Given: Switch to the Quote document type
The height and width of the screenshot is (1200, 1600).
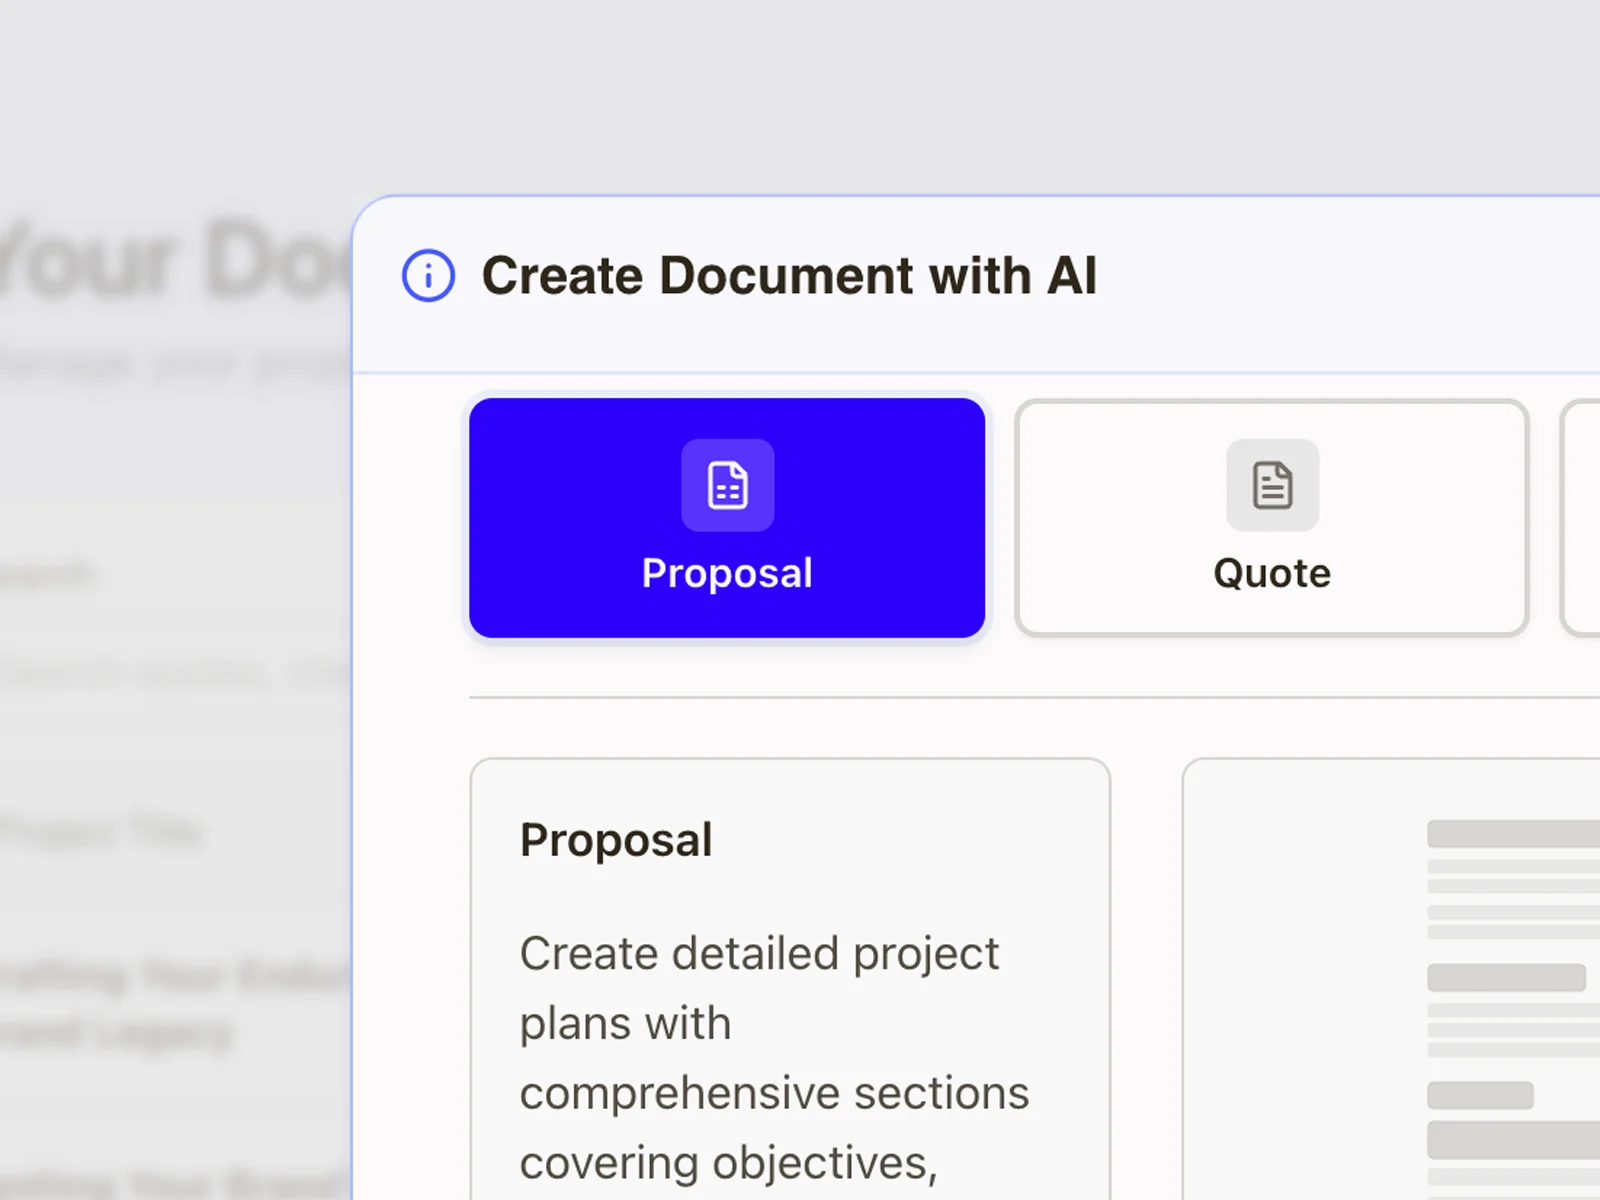Looking at the screenshot, I should (1271, 517).
